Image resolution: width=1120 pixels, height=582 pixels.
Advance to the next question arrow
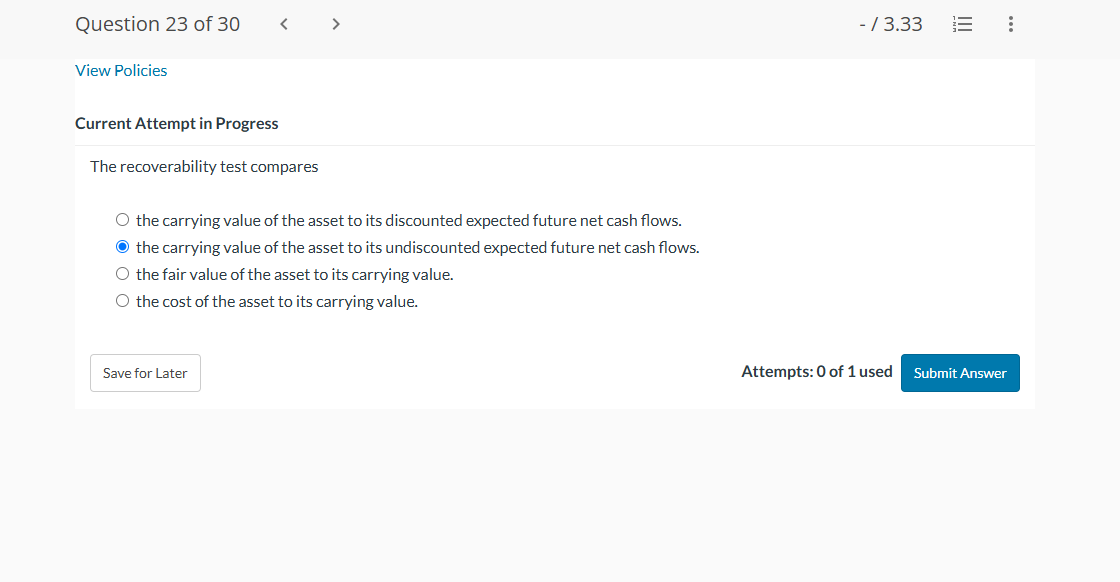(336, 24)
